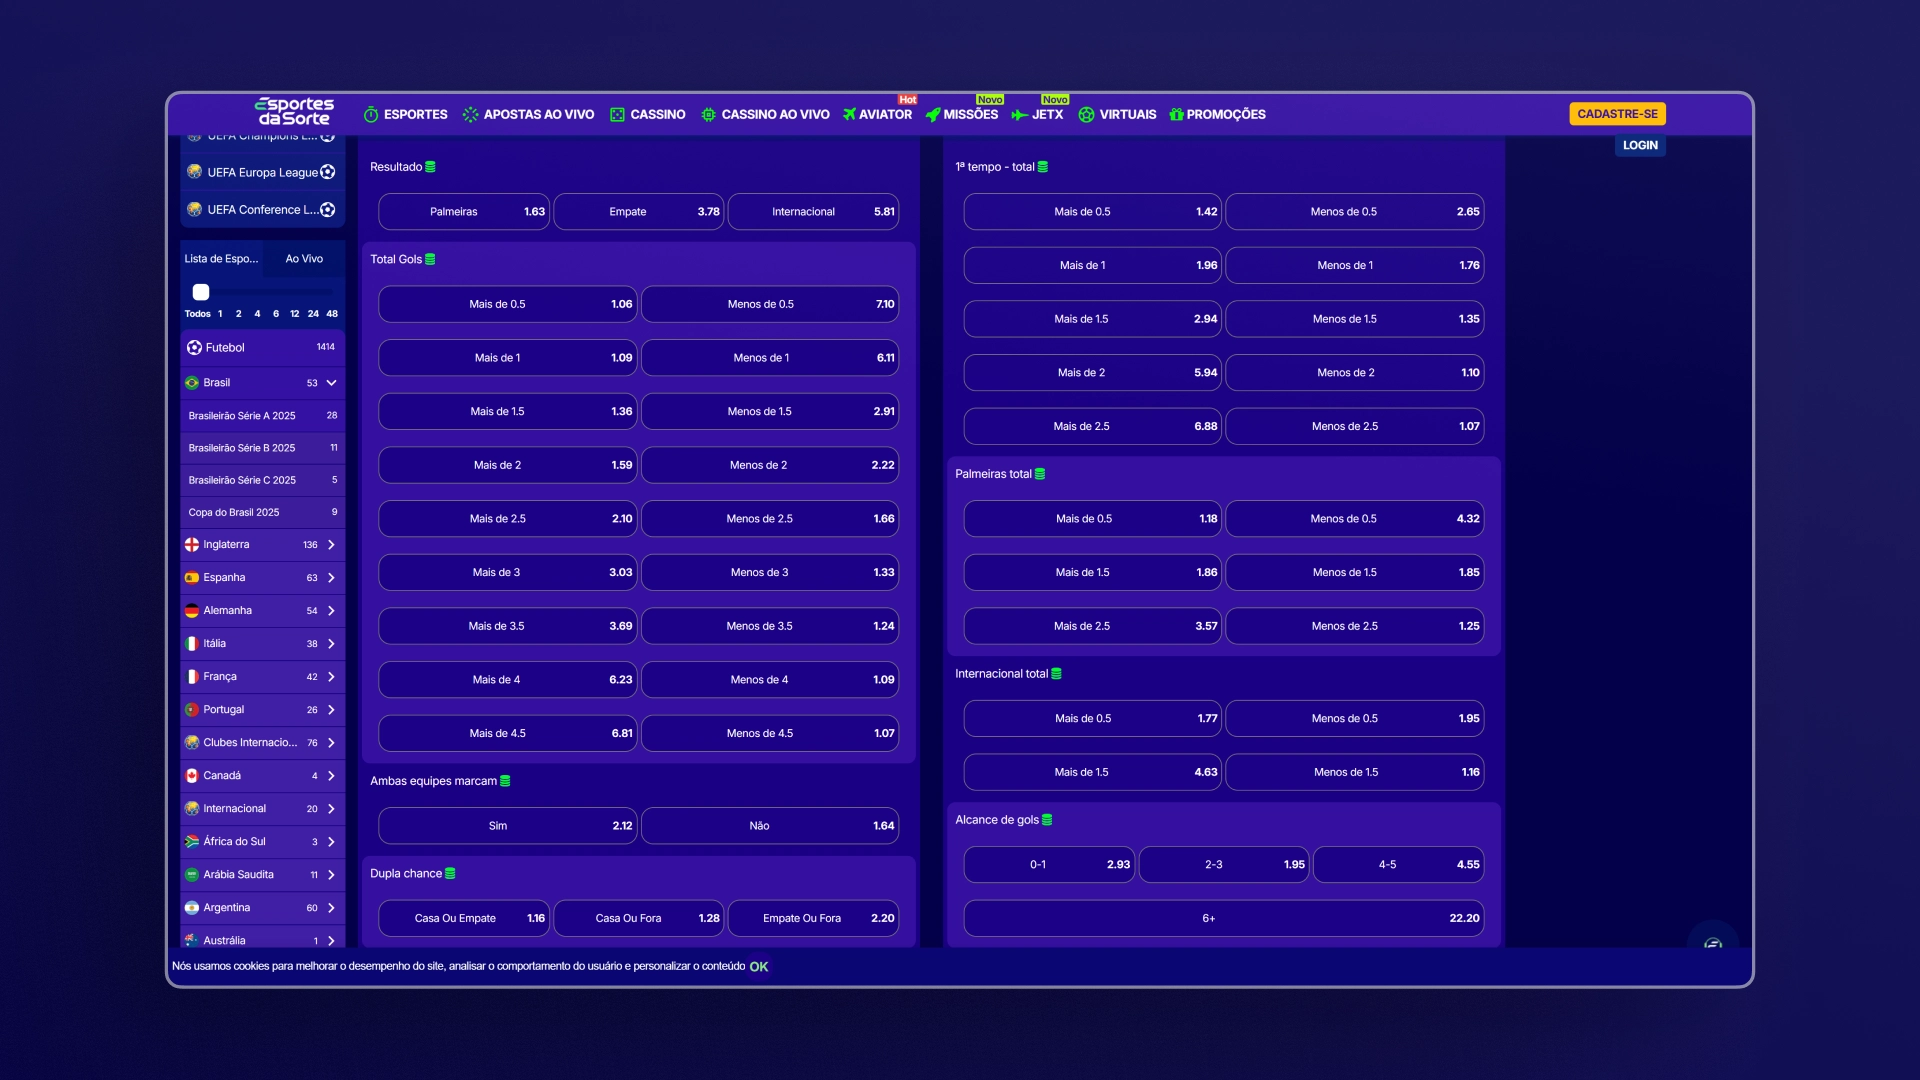This screenshot has height=1080, width=1920.
Task: Click the Brasil flag icon
Action: click(192, 383)
